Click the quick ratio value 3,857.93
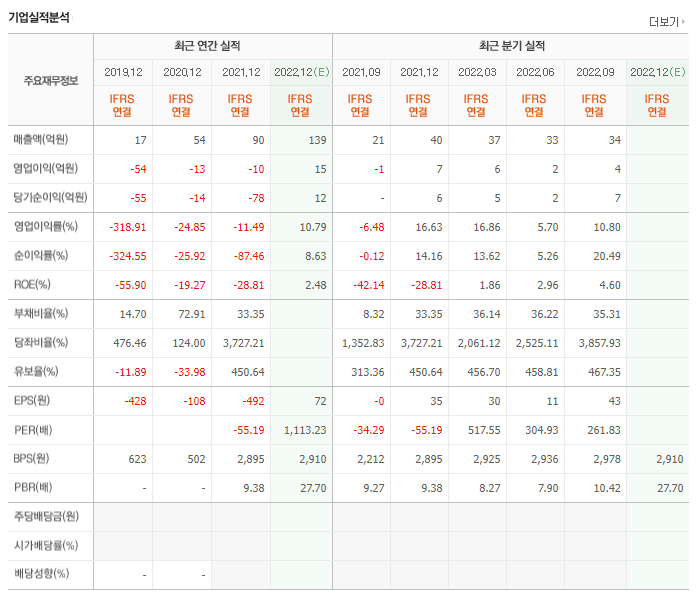700x594 pixels. point(600,343)
